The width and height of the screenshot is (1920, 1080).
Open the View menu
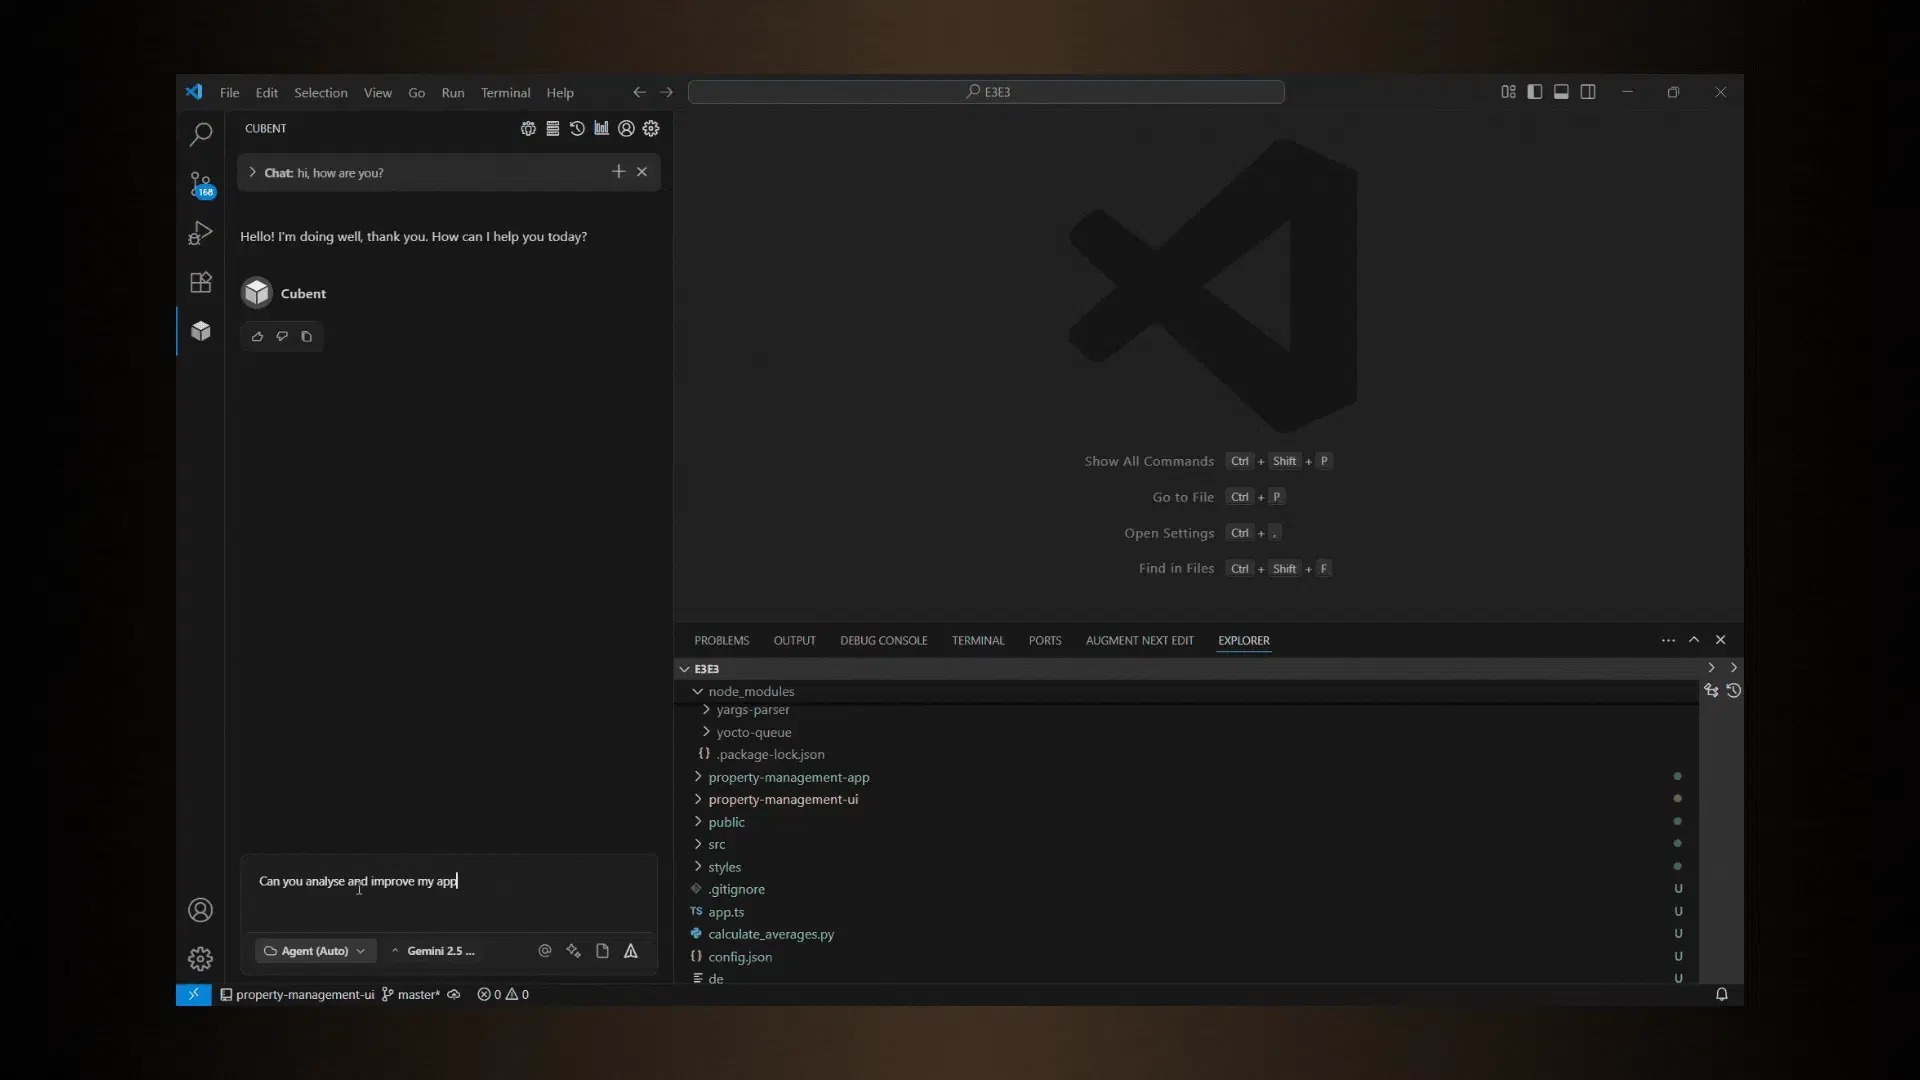pos(377,93)
